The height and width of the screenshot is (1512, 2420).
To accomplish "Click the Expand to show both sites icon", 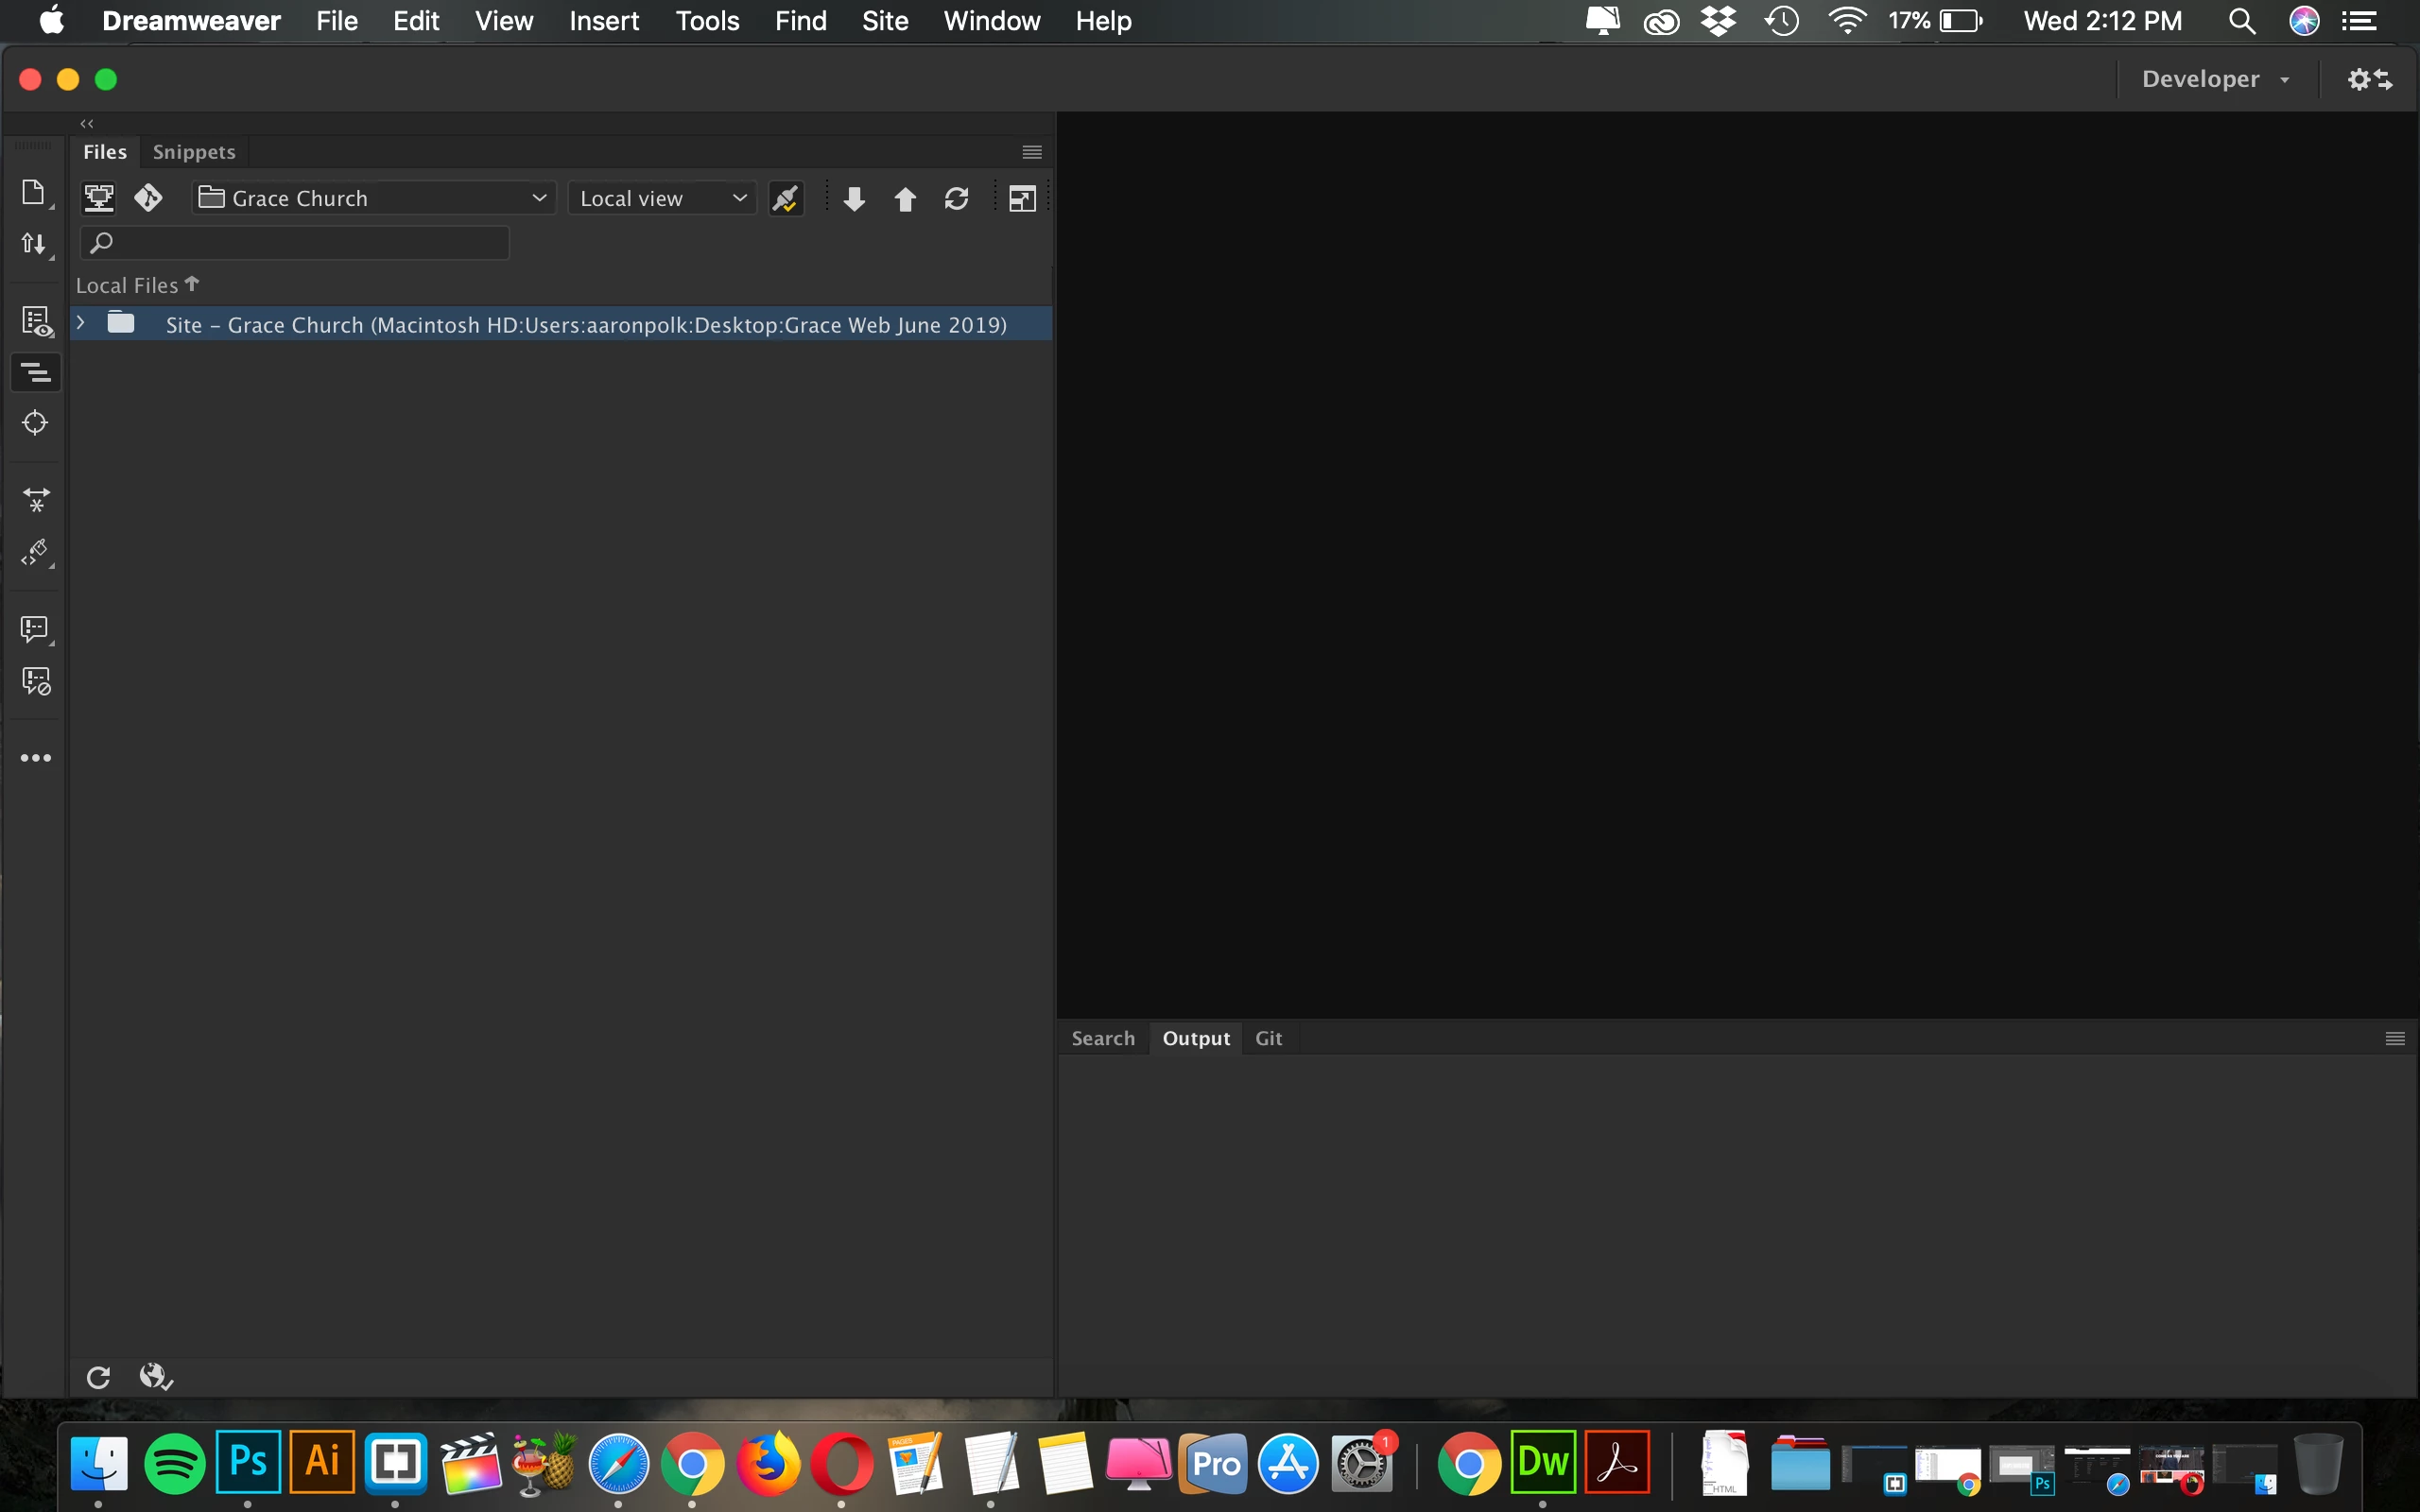I will [x=1021, y=199].
